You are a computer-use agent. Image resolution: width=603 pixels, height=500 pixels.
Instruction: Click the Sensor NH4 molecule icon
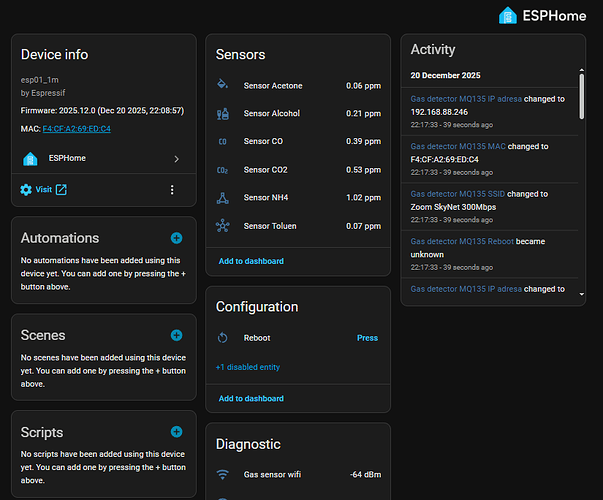coord(222,198)
